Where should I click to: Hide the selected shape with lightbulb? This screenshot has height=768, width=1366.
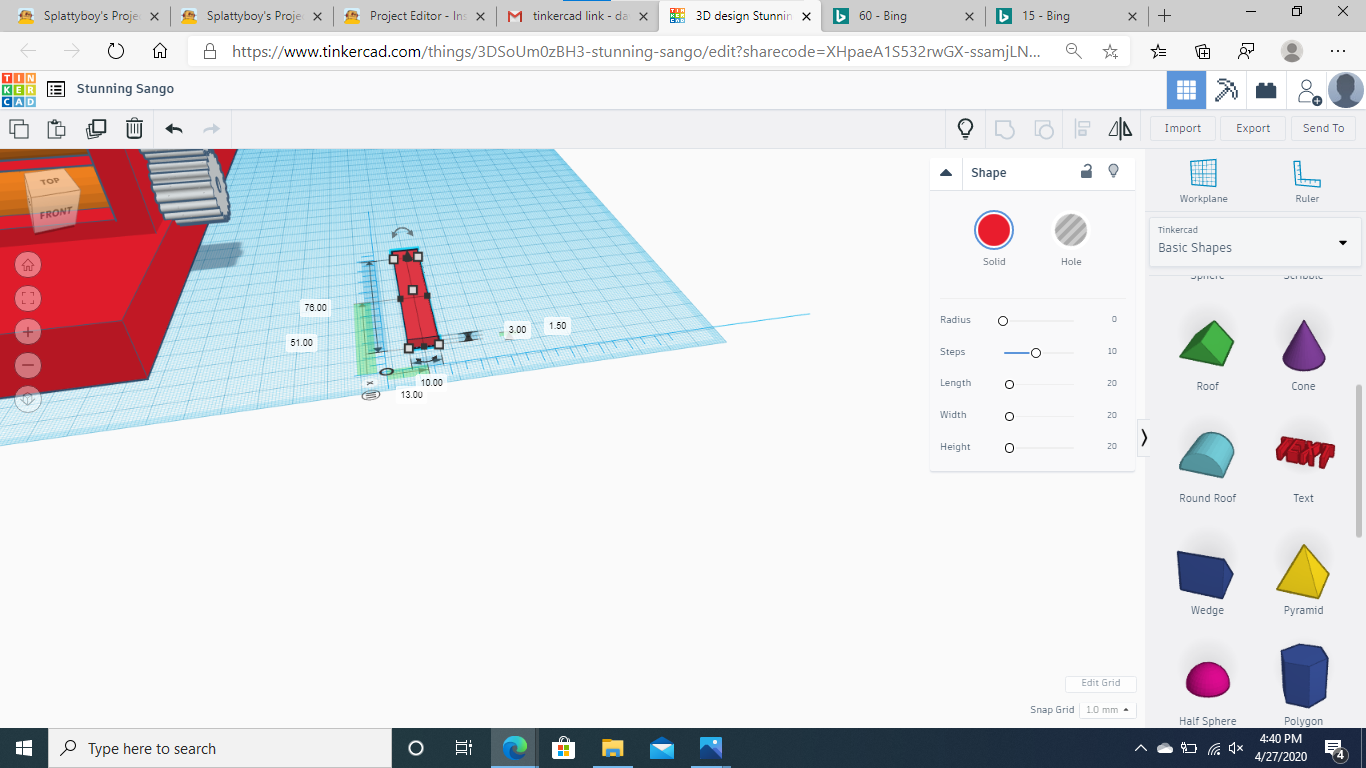point(1114,172)
